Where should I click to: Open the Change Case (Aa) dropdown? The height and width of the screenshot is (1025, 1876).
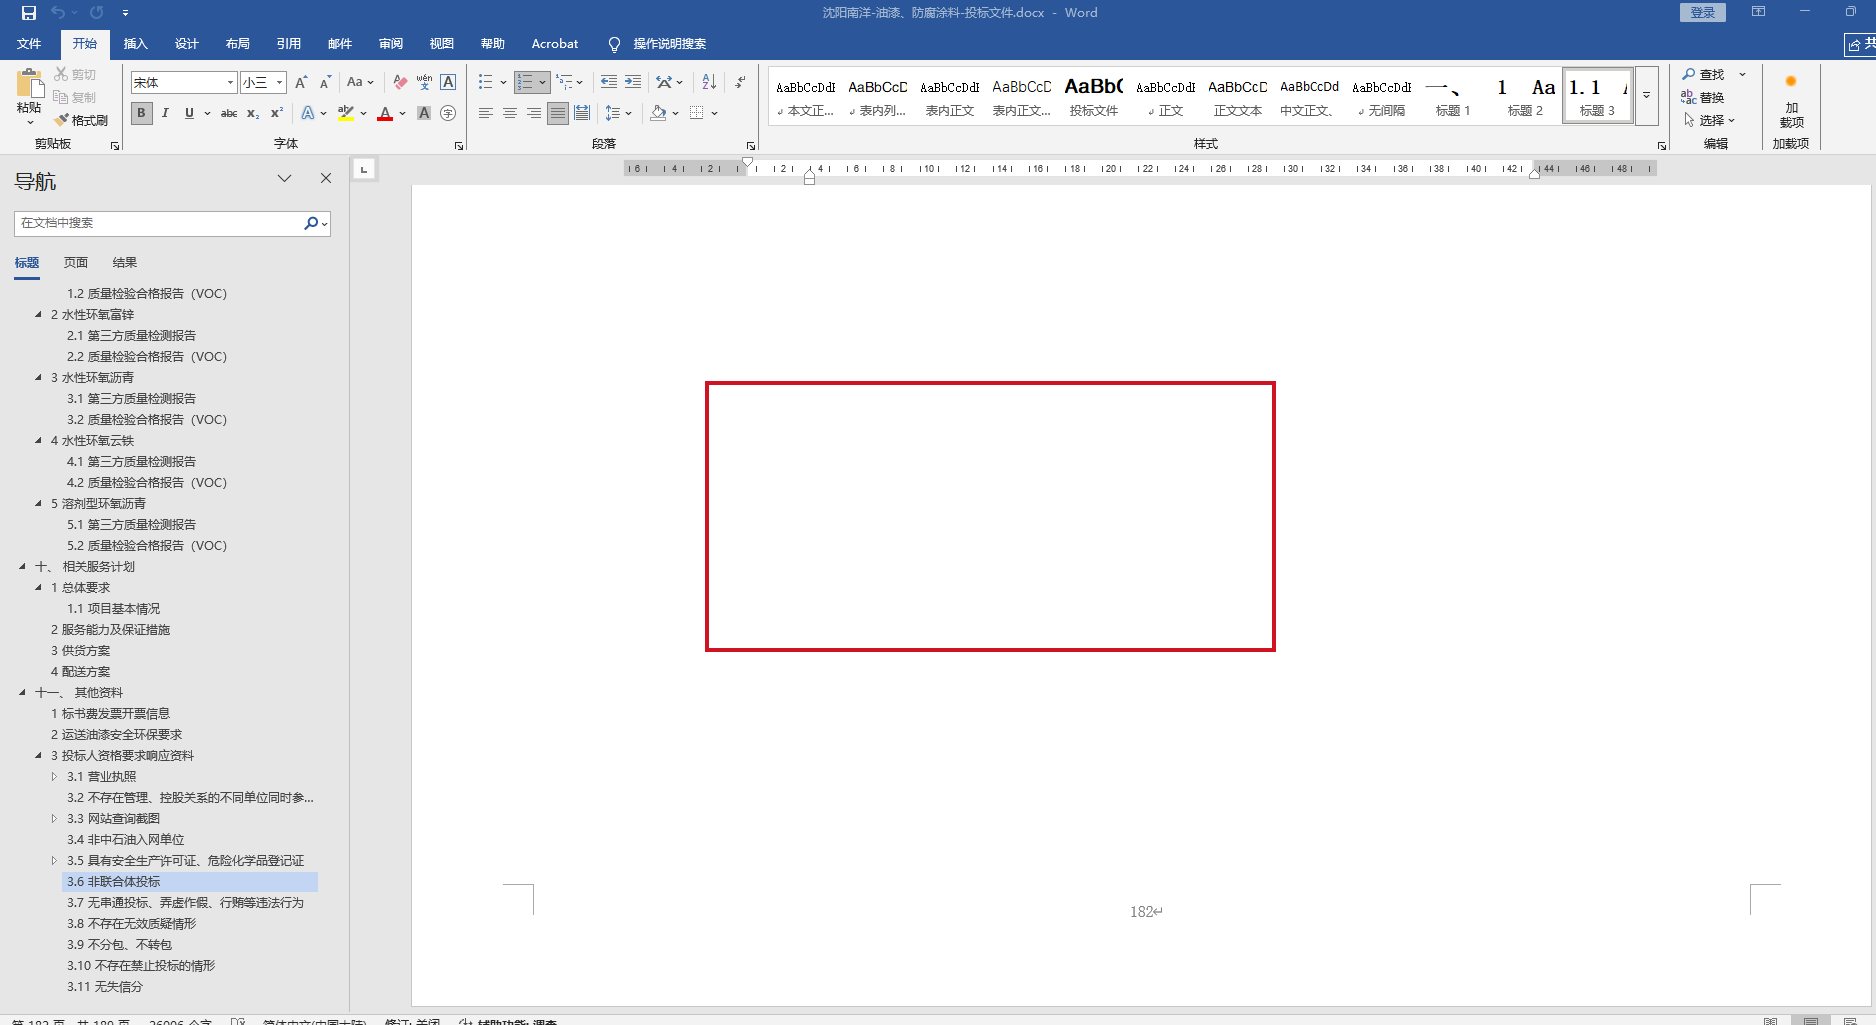pos(359,82)
